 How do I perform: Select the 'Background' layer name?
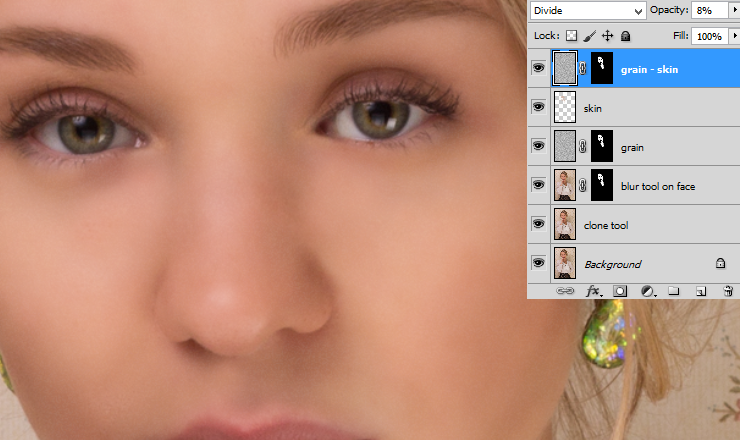(613, 264)
